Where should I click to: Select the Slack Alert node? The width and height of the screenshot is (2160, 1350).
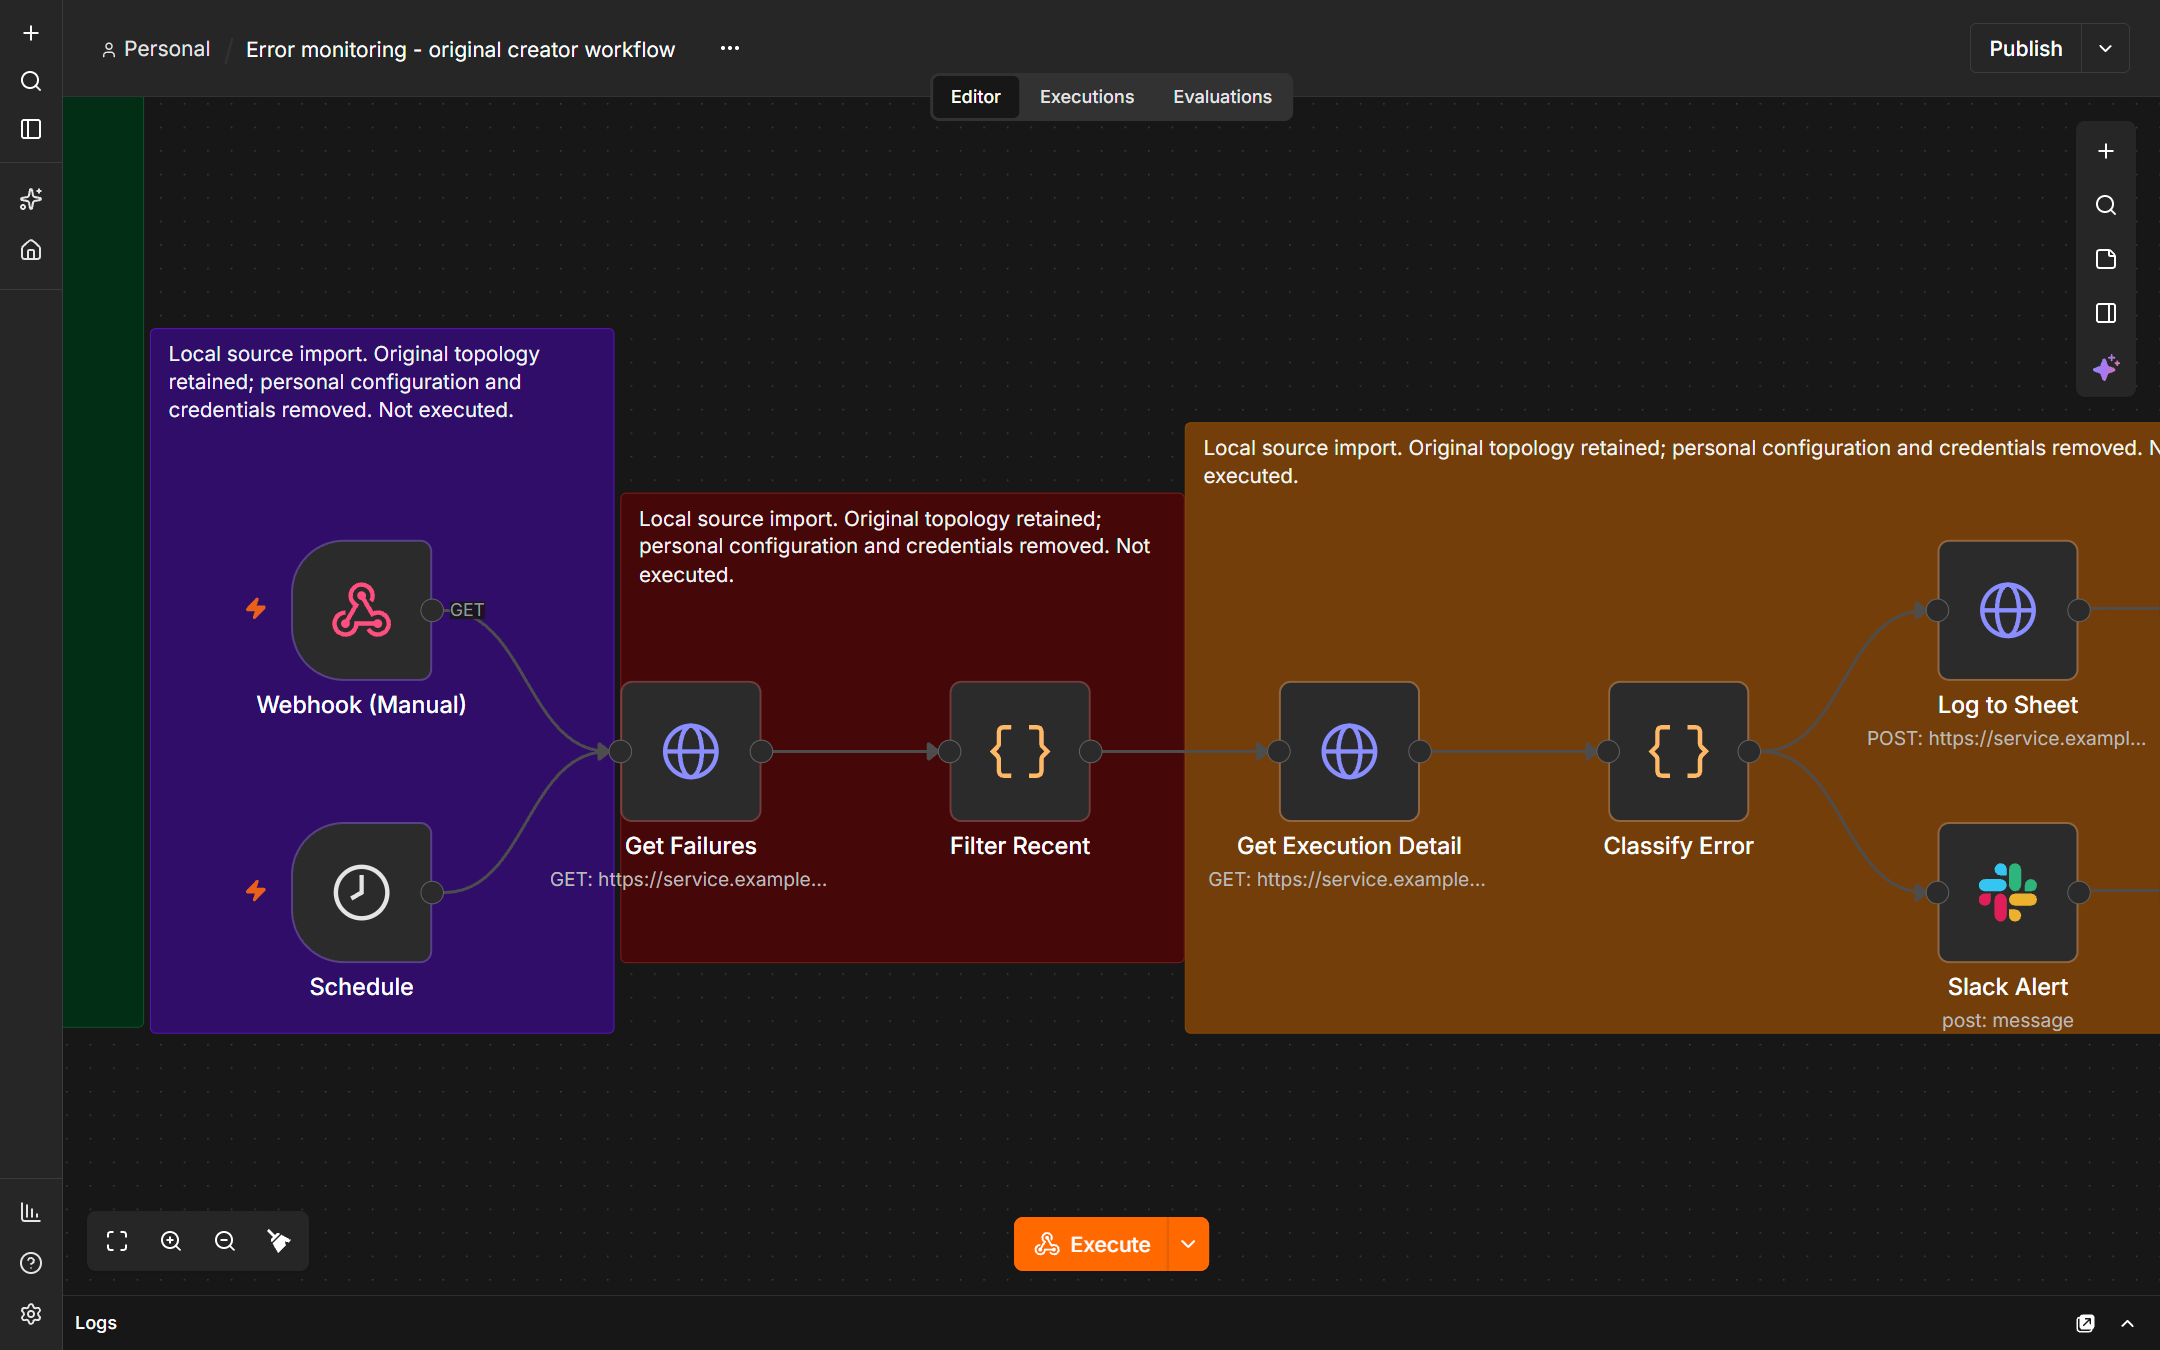click(x=2007, y=892)
